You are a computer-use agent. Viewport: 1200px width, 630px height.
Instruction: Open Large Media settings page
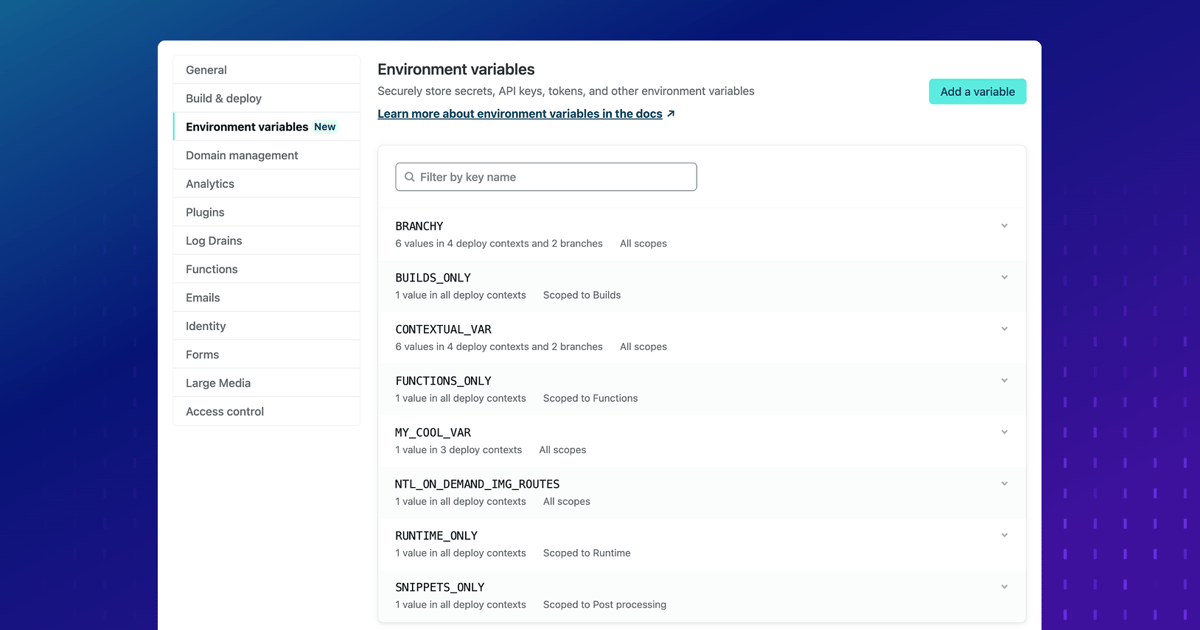click(218, 383)
